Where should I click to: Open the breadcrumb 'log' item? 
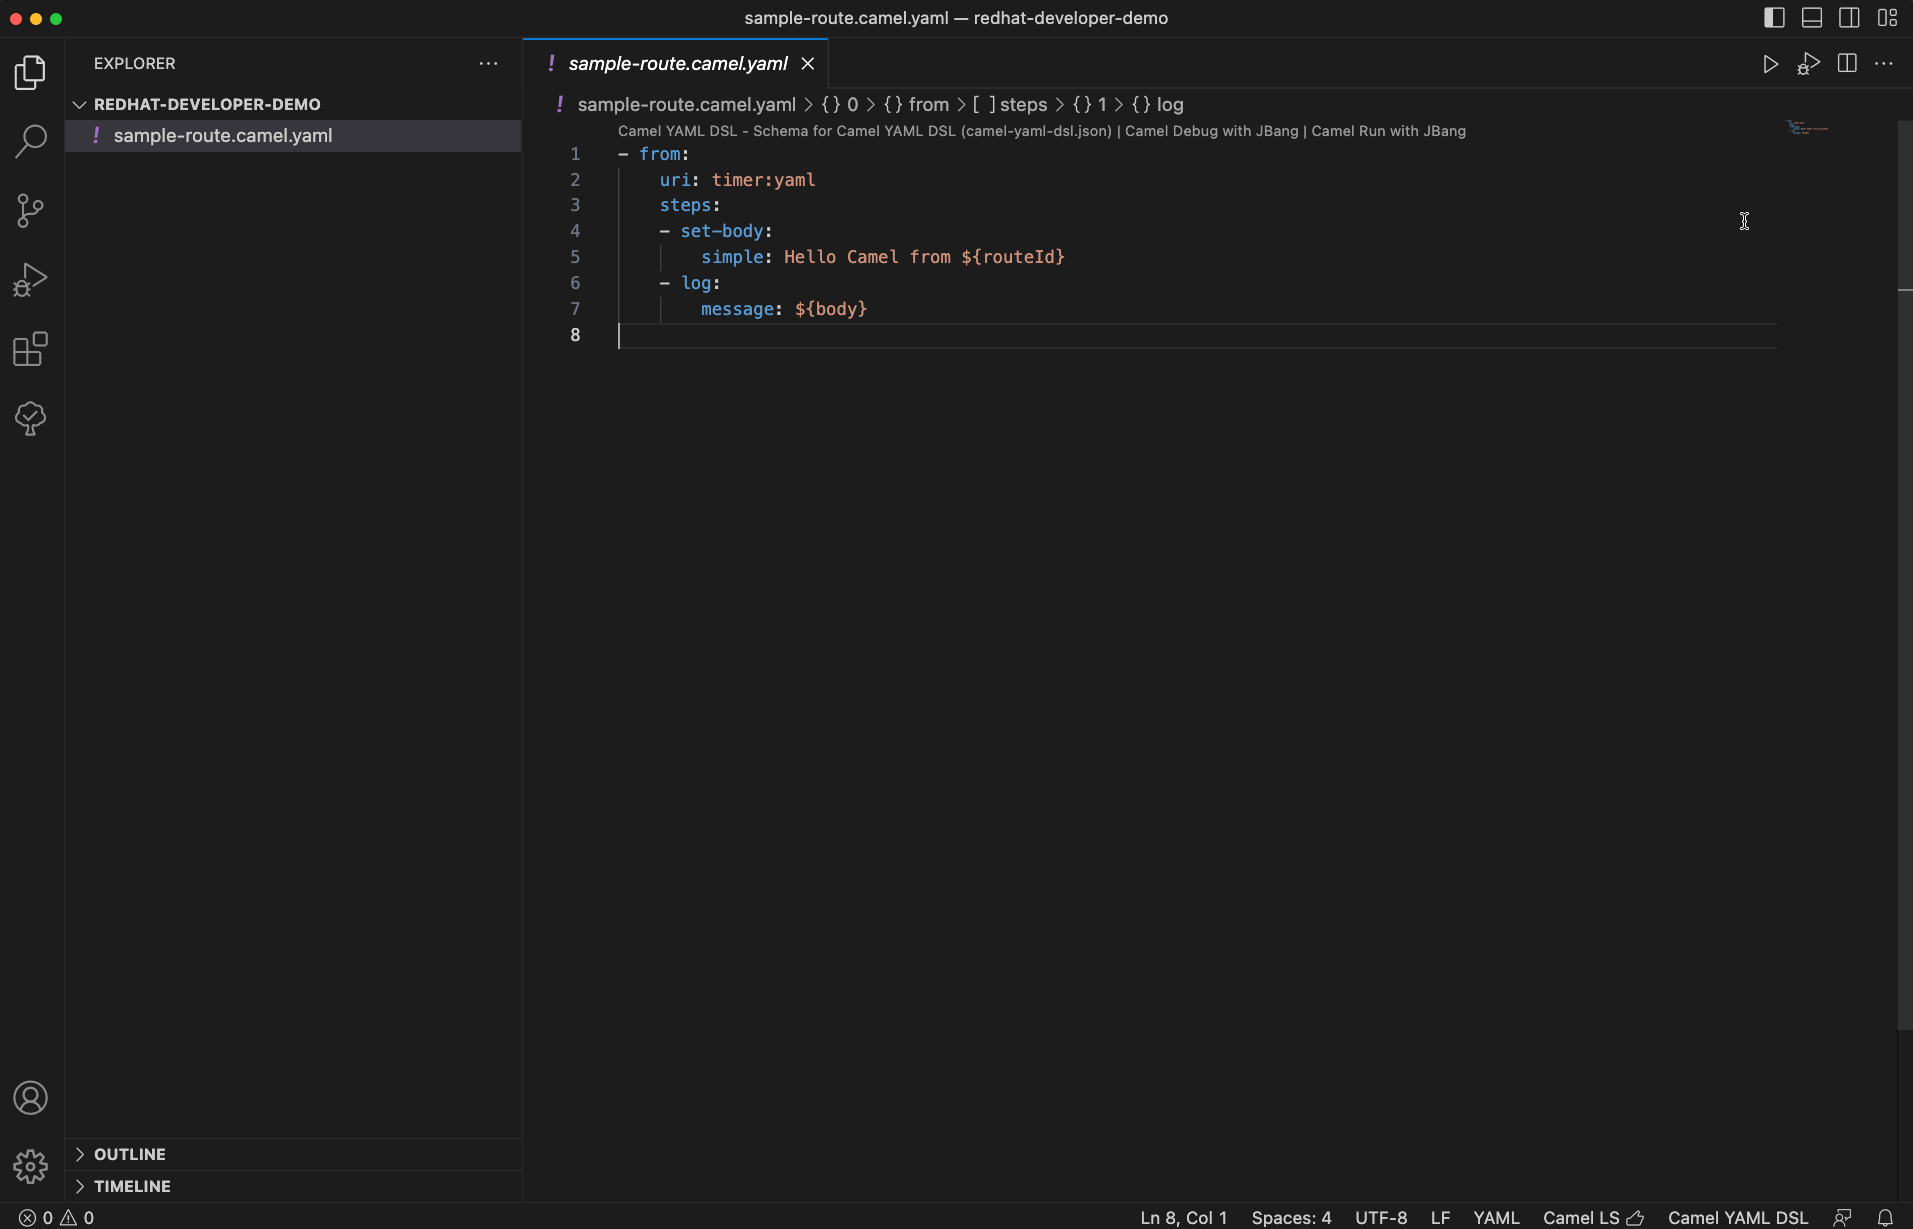[1157, 105]
